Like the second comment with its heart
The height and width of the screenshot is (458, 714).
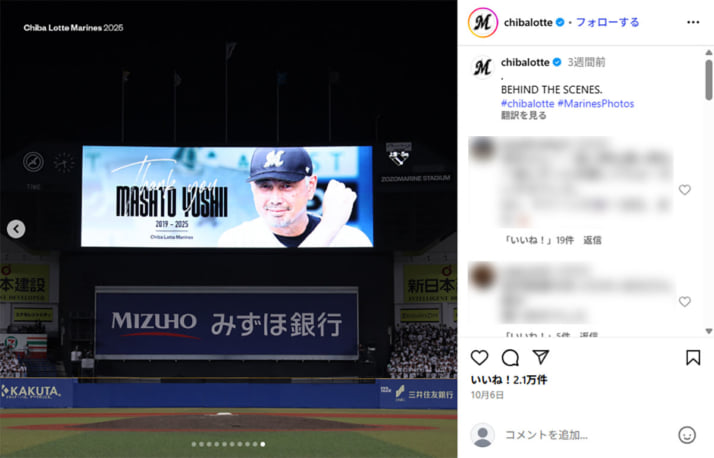(684, 301)
